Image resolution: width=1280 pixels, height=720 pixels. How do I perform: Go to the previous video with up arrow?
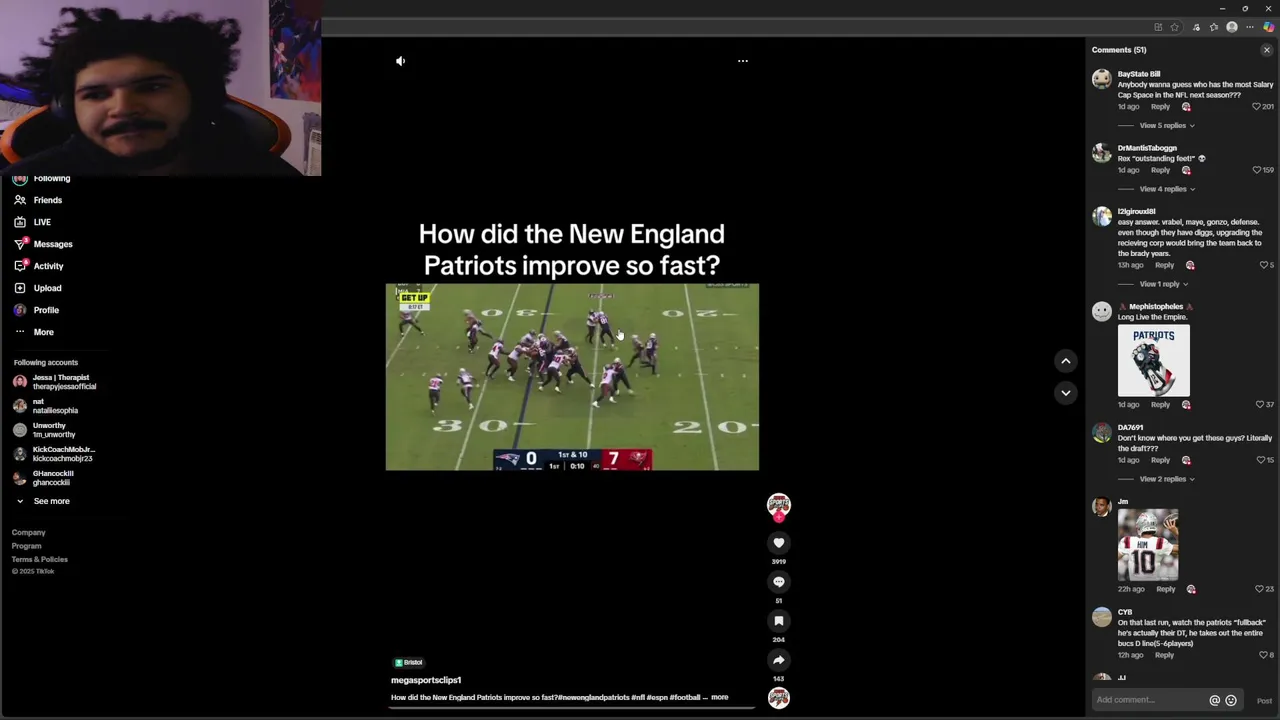(x=1066, y=361)
